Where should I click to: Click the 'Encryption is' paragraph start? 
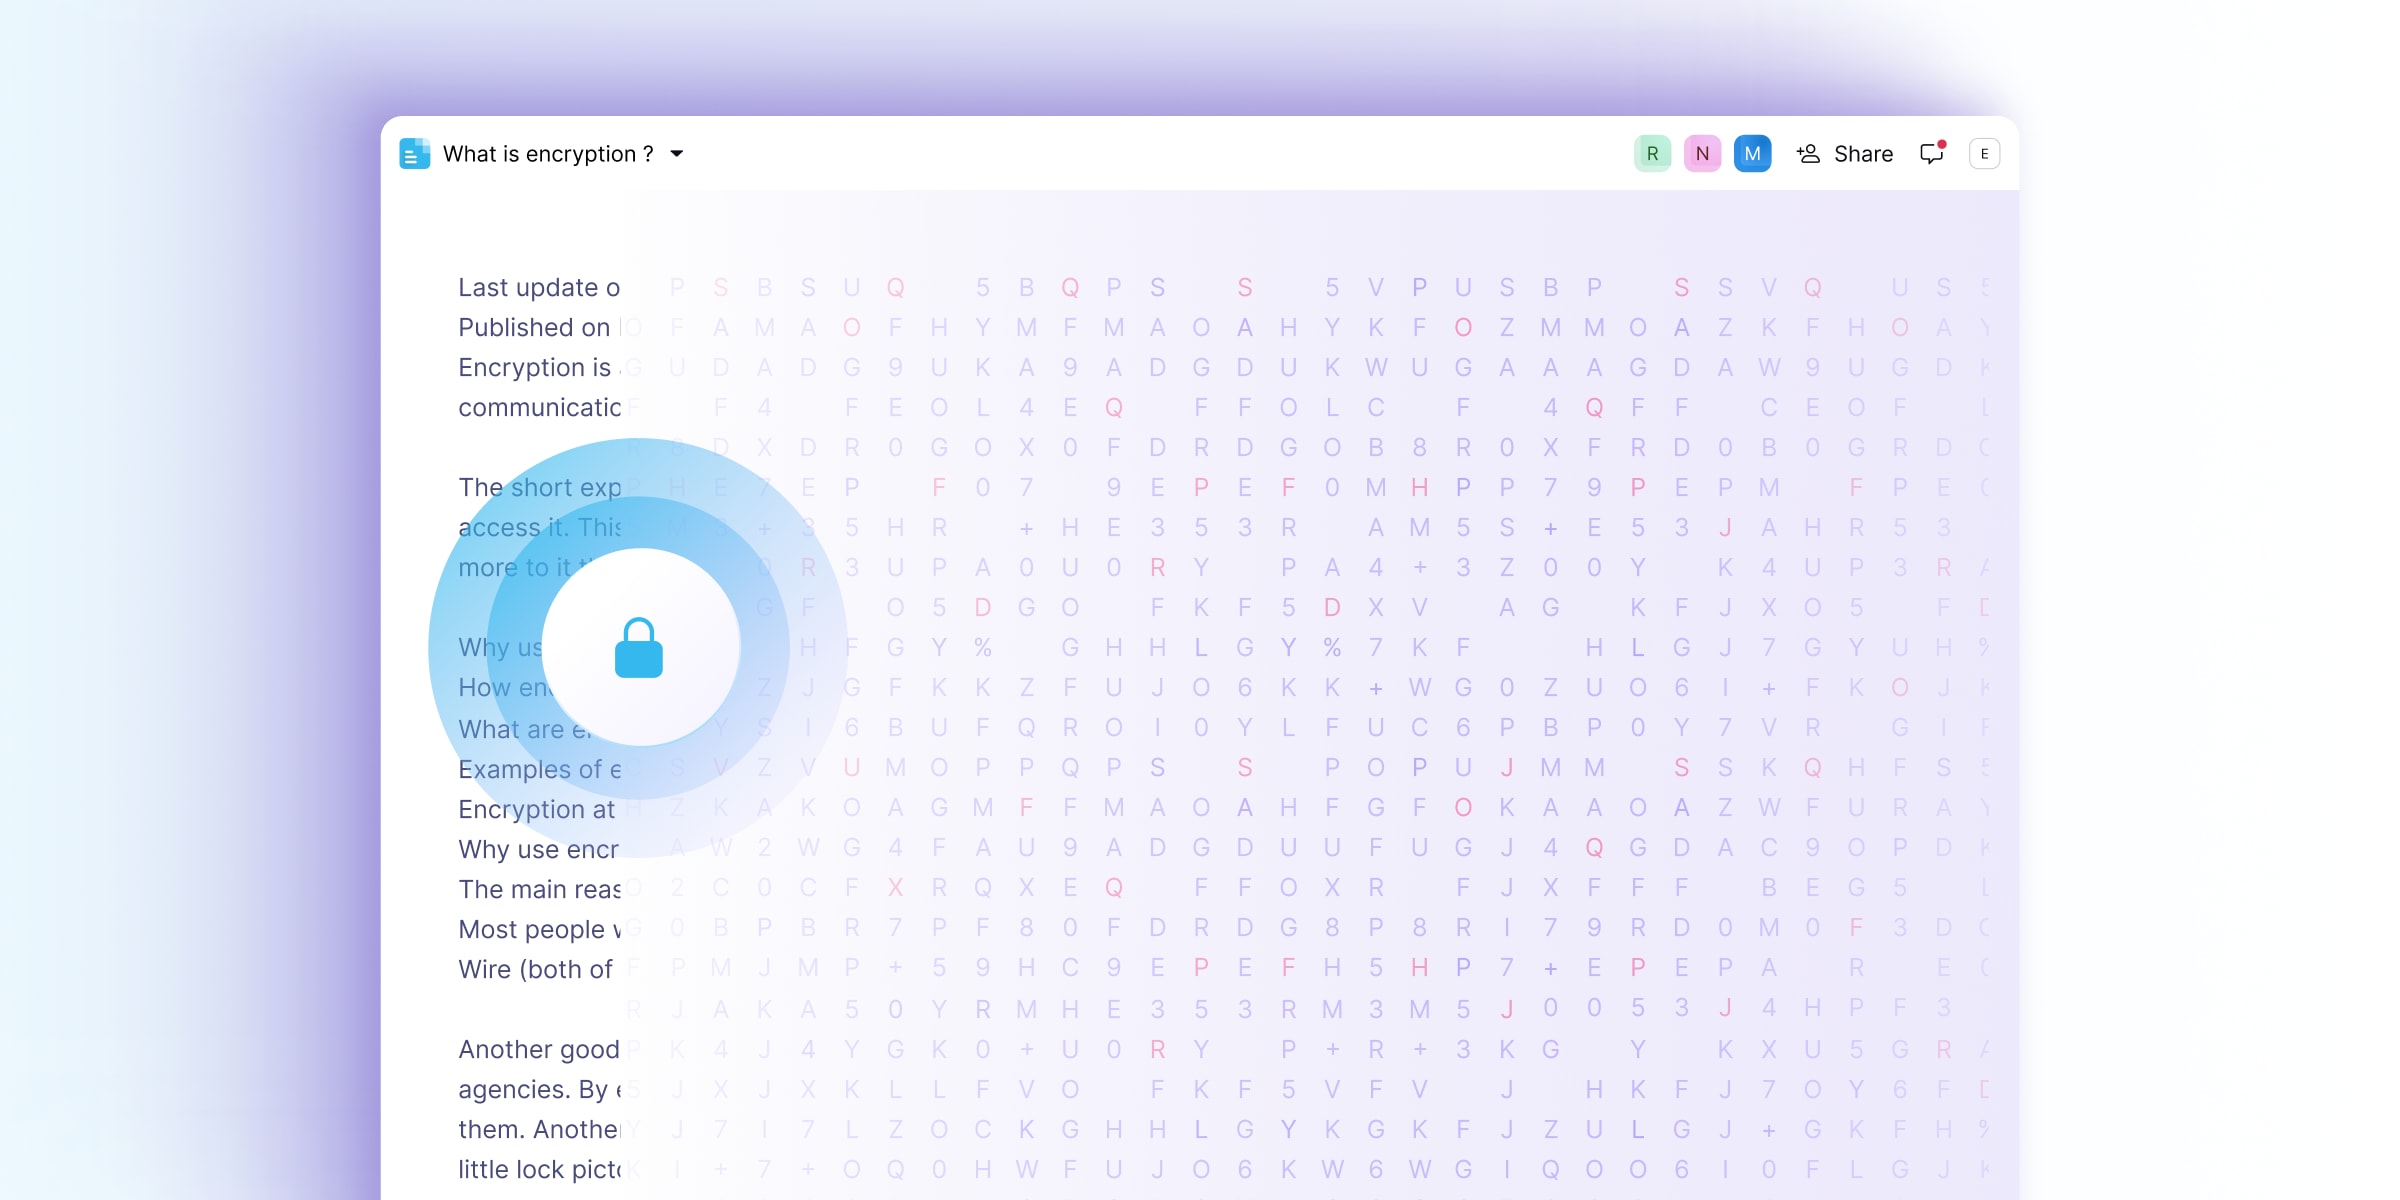tap(534, 368)
